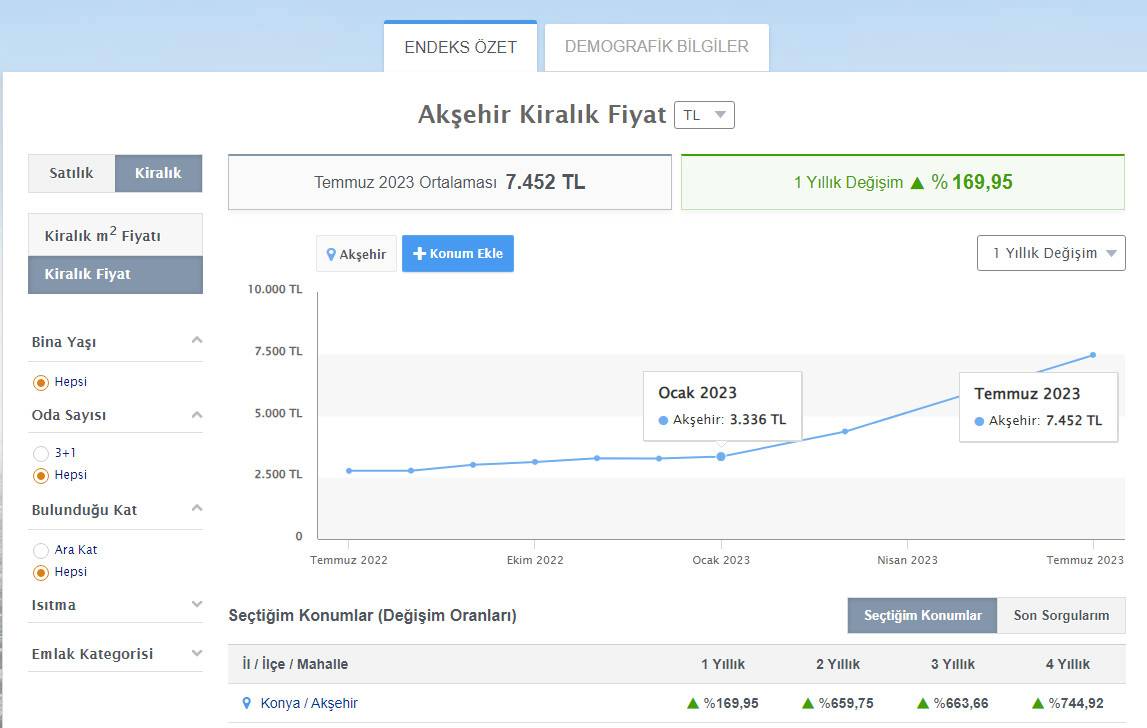Screen dimensions: 1147x728
Task: Select the 3+1 radio button
Action: [x=40, y=453]
